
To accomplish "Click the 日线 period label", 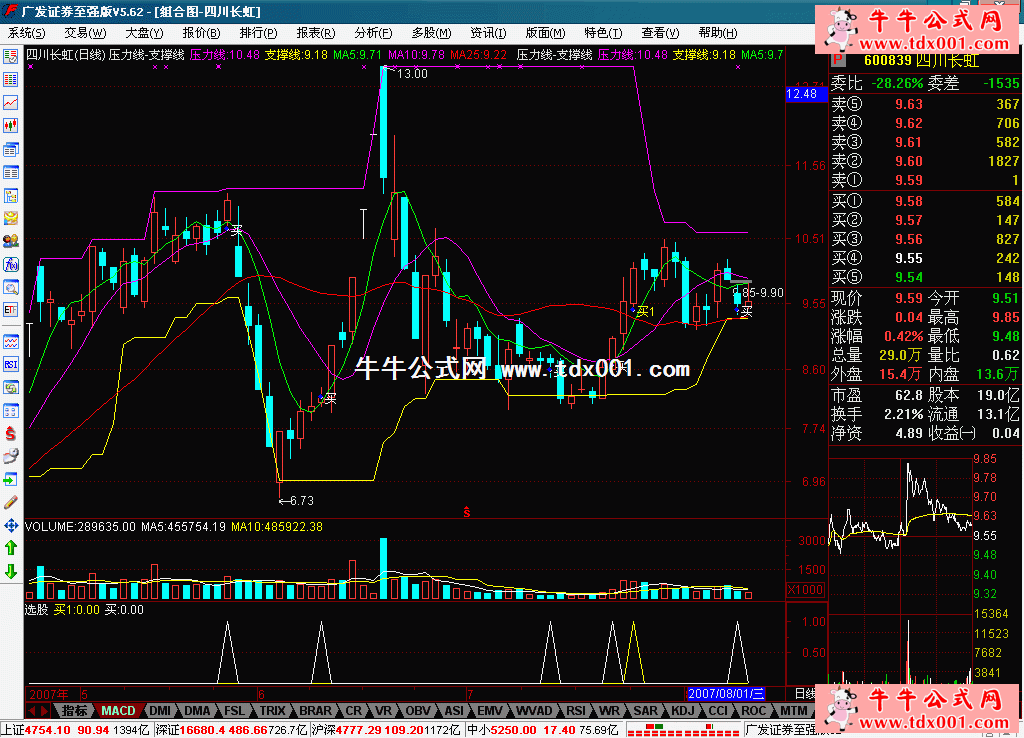I will tap(804, 694).
